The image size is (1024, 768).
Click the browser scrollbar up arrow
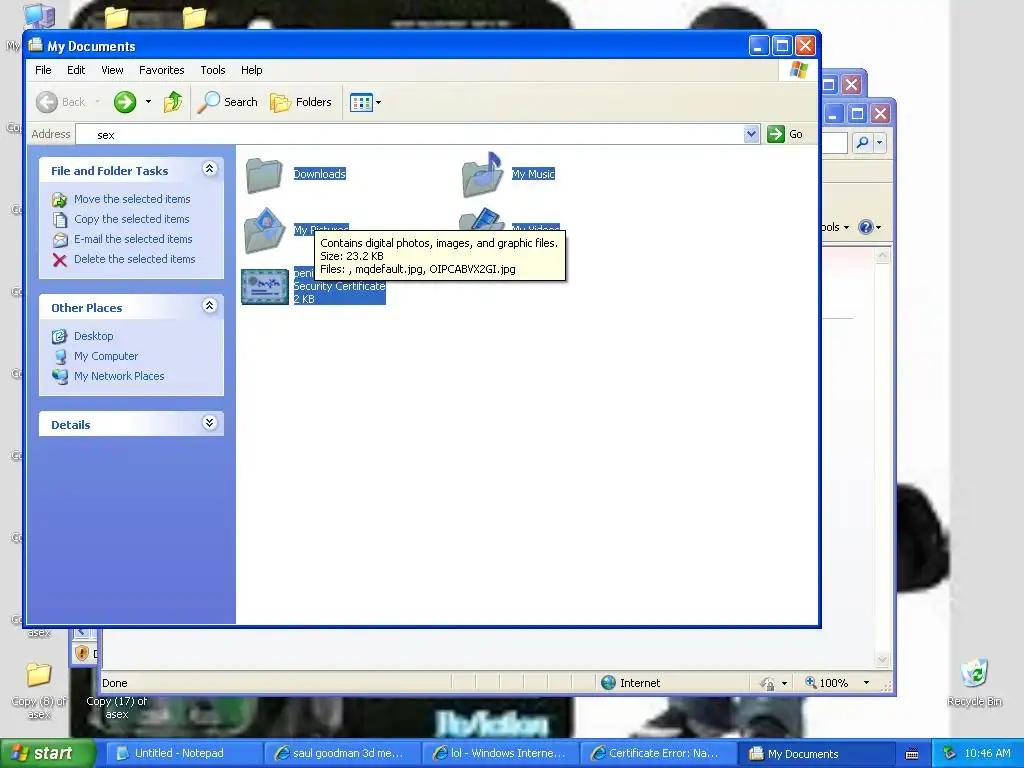[882, 256]
